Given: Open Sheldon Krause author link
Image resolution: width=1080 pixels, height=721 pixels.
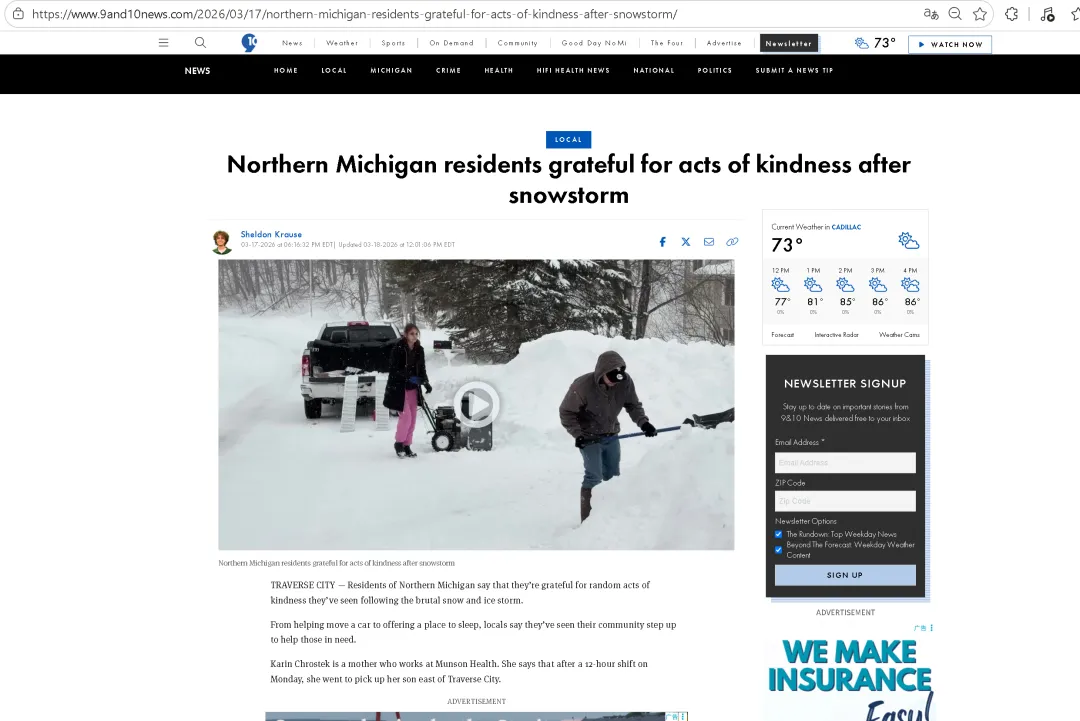Looking at the screenshot, I should 271,234.
